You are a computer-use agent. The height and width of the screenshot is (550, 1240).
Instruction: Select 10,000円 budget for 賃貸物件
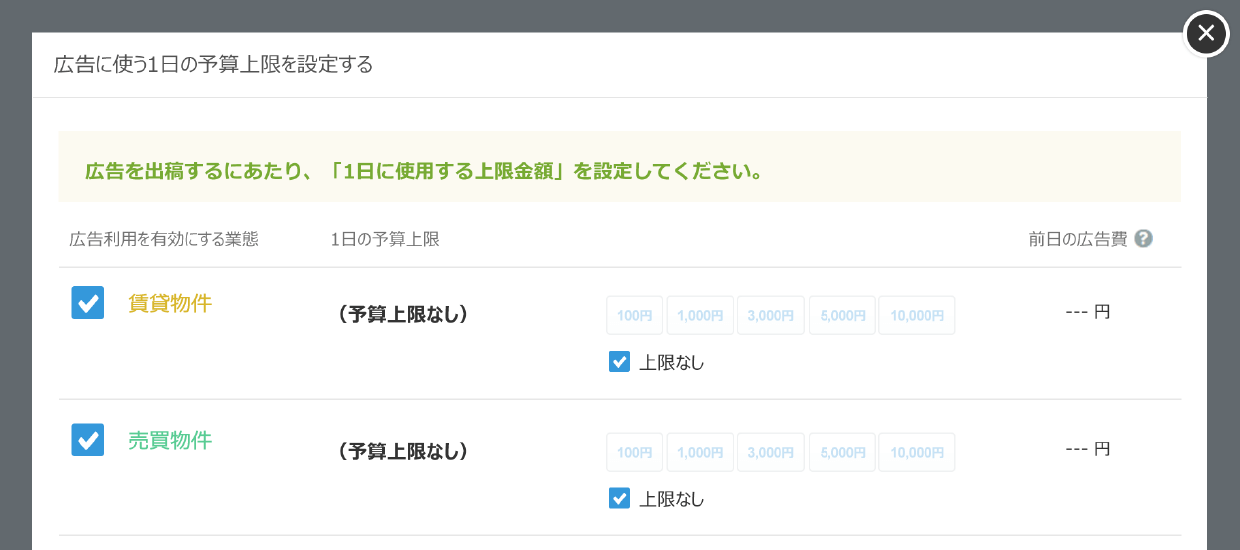(x=916, y=315)
